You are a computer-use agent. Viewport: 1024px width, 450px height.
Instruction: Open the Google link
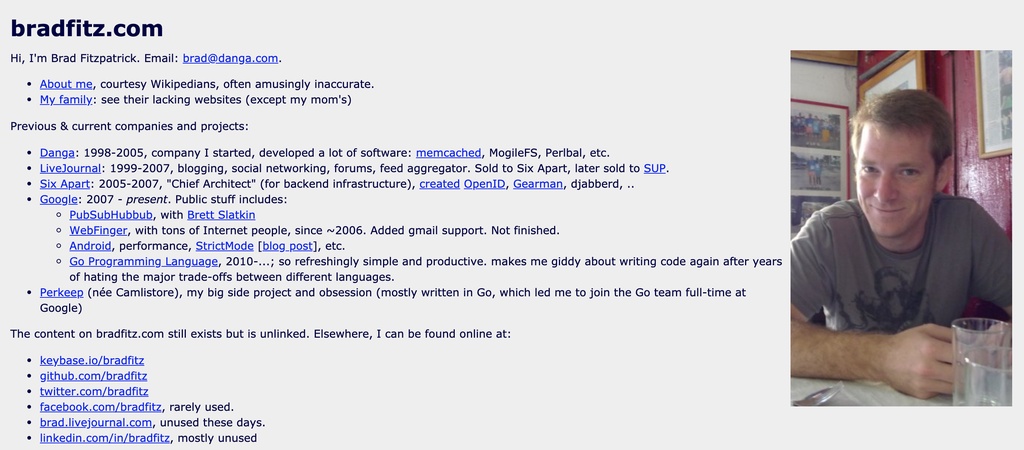59,199
